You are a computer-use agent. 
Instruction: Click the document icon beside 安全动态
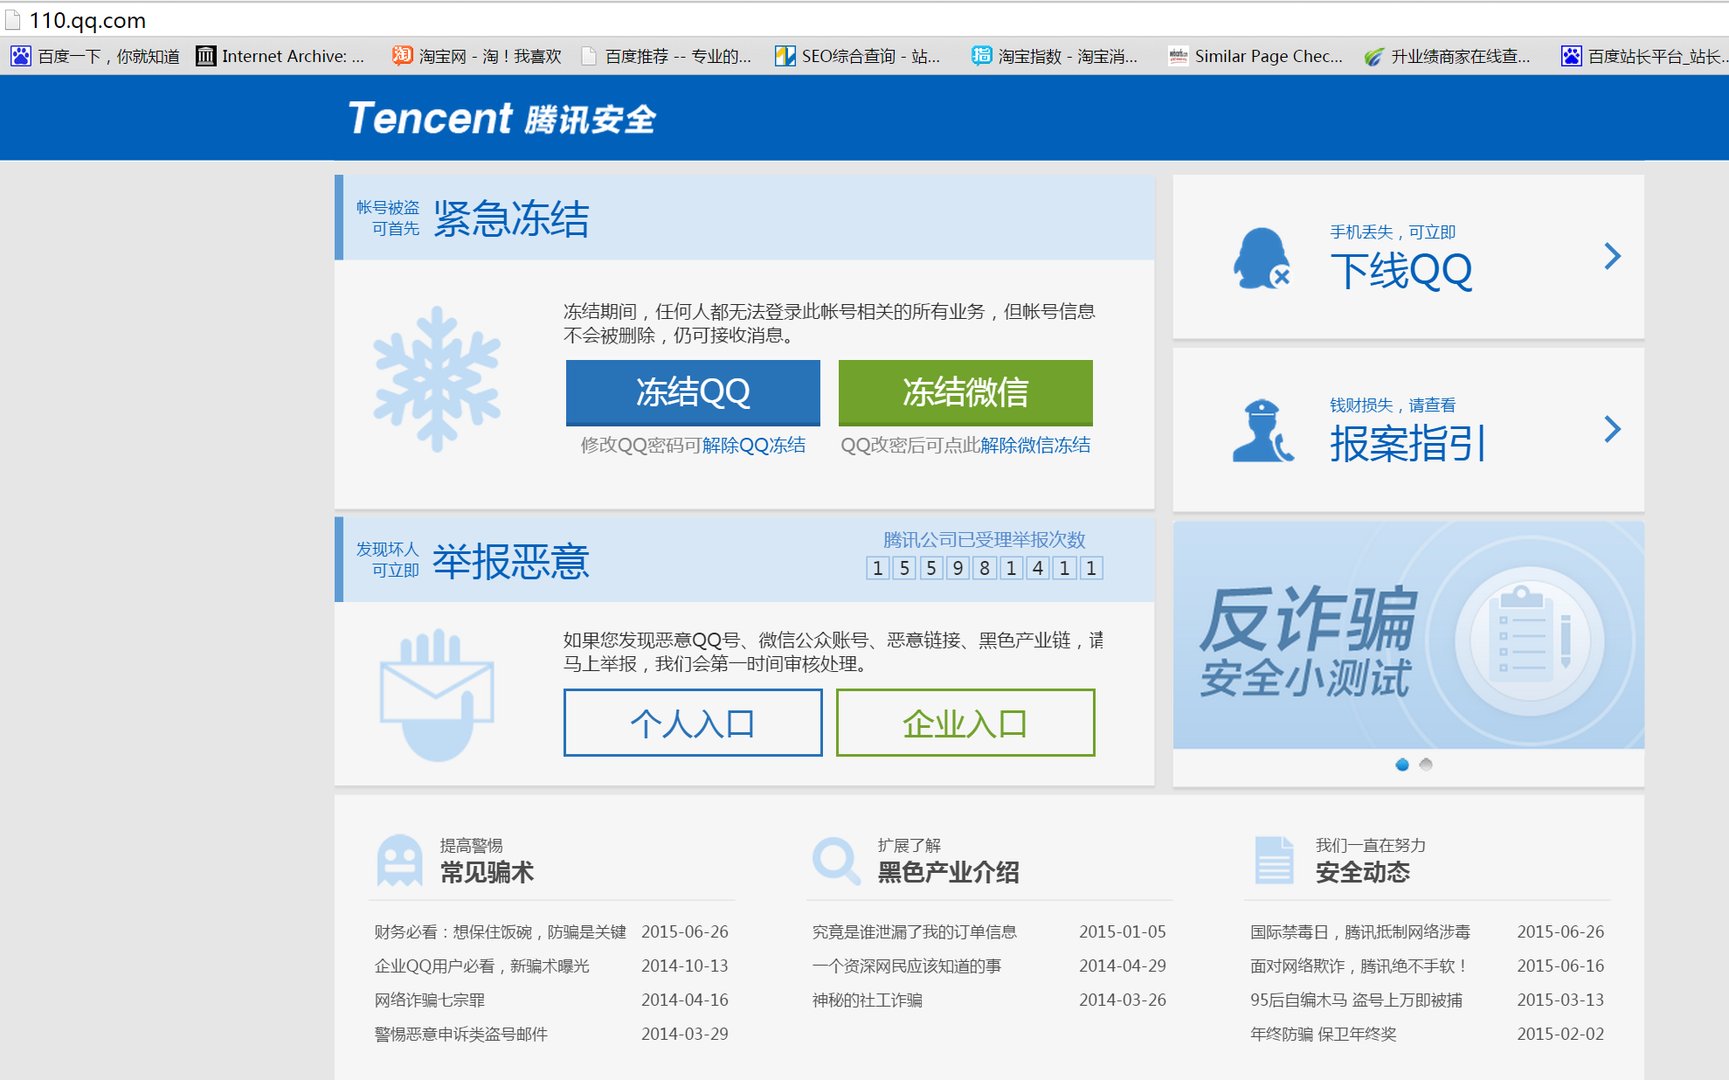(x=1274, y=858)
